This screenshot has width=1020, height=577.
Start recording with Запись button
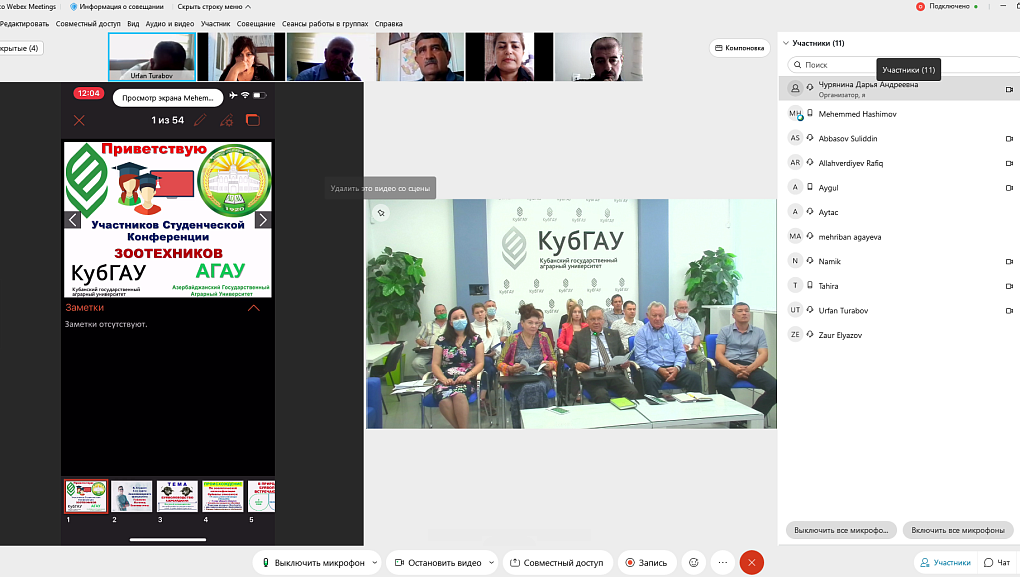(x=647, y=563)
